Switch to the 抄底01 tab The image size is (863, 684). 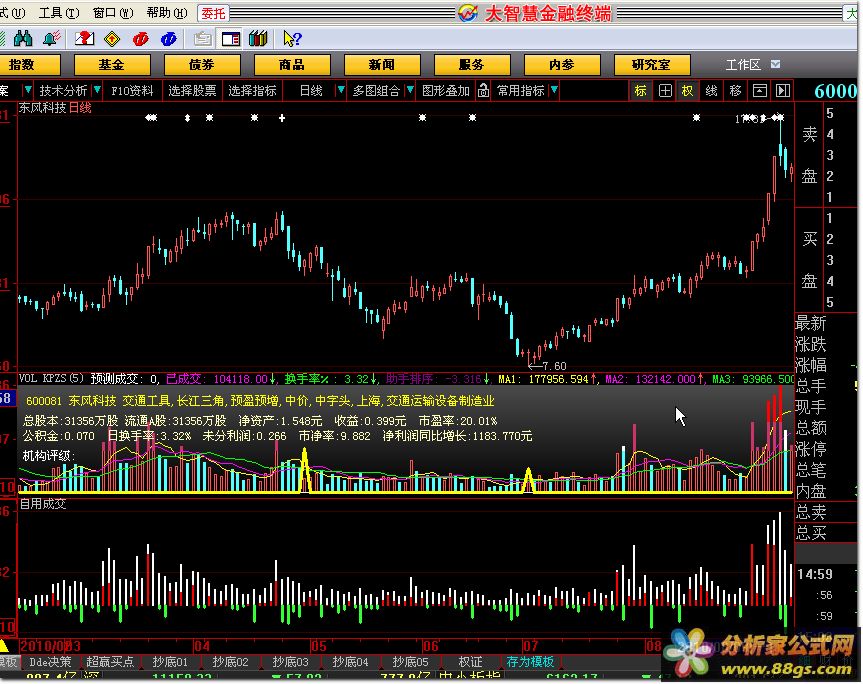170,661
